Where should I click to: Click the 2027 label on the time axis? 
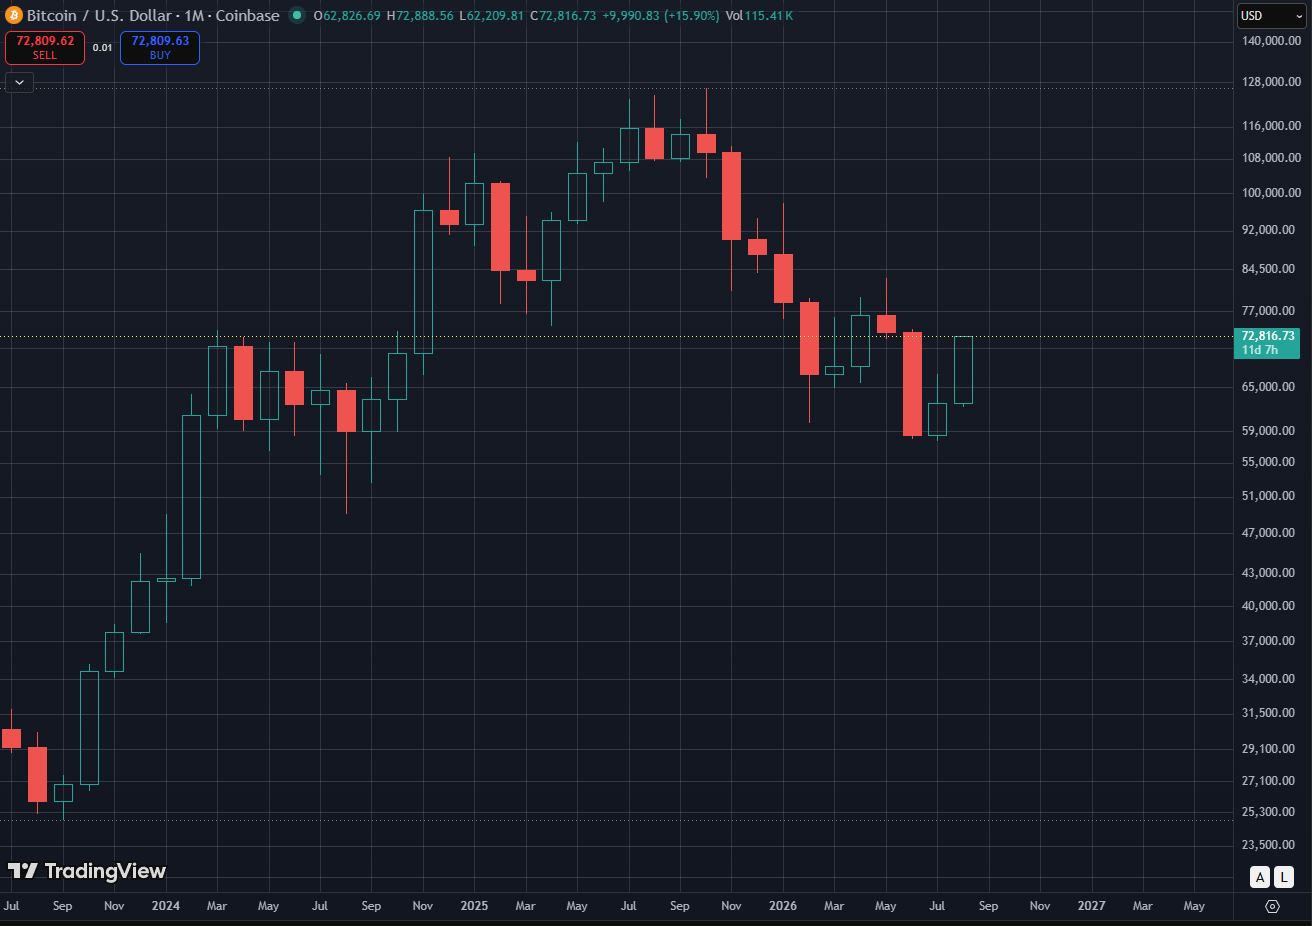1091,906
